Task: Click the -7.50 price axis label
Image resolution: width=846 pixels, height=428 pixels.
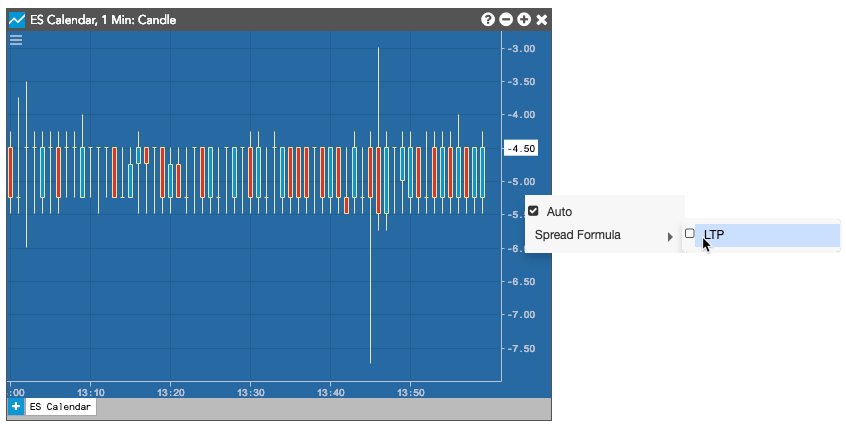Action: click(521, 349)
